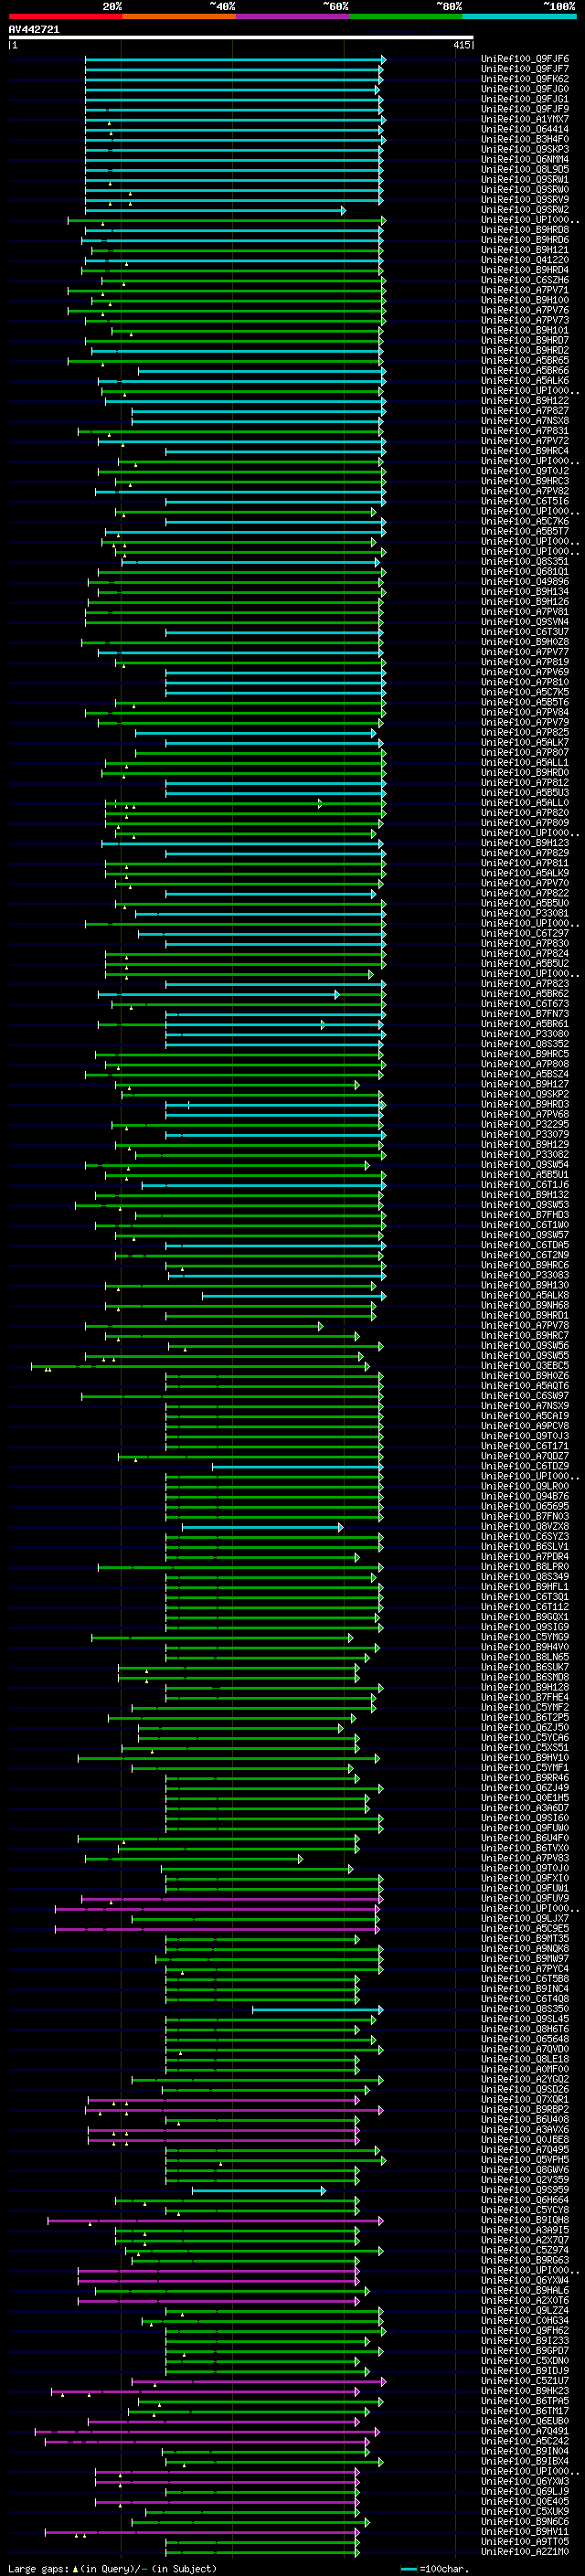The height and width of the screenshot is (2576, 585).
Task: Choose UniRef100_C6T1J6 label
Action: [525, 1184]
